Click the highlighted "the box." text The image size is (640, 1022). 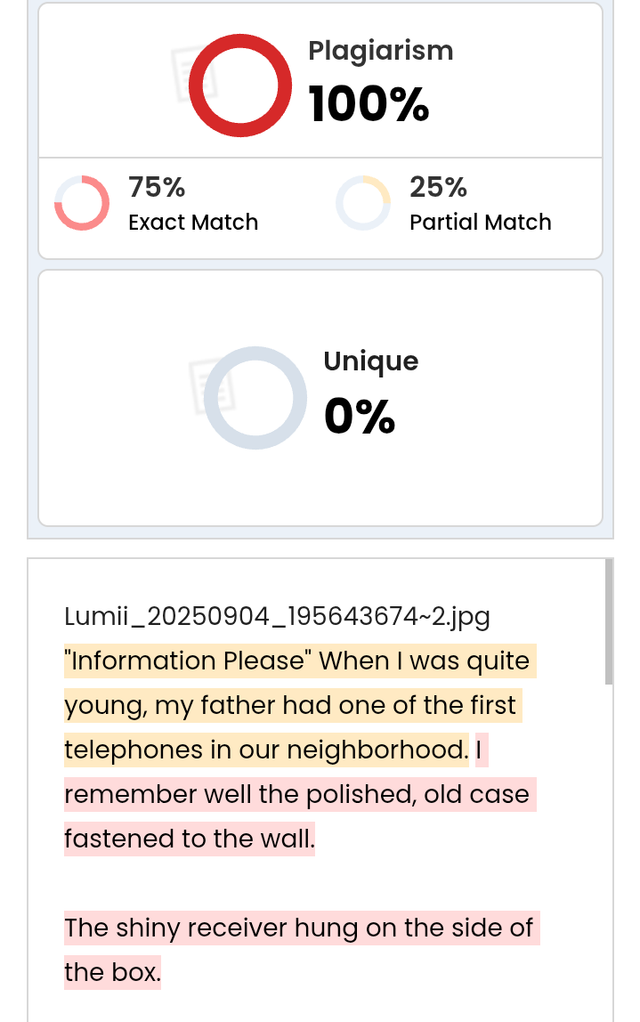[112, 972]
